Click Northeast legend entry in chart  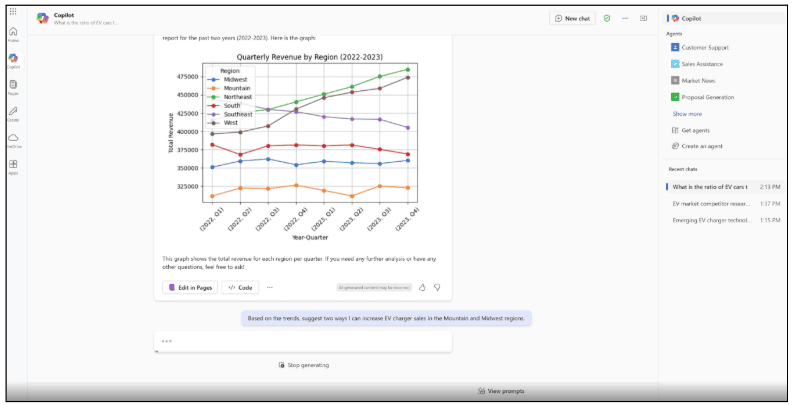[230, 97]
